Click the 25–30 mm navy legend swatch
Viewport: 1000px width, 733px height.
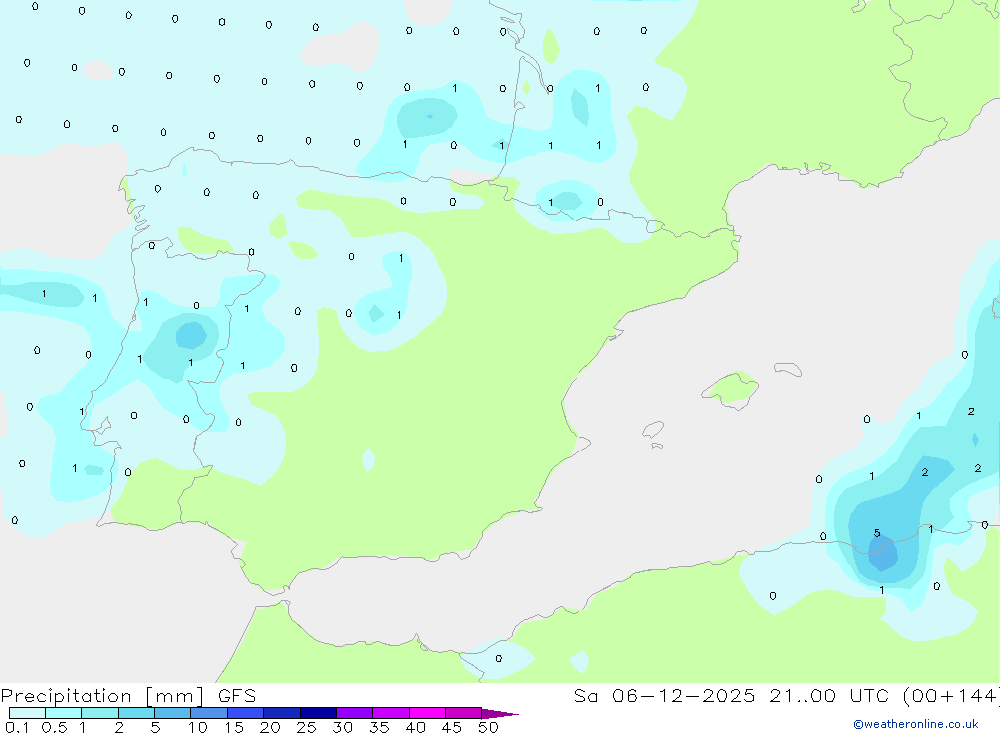click(318, 713)
